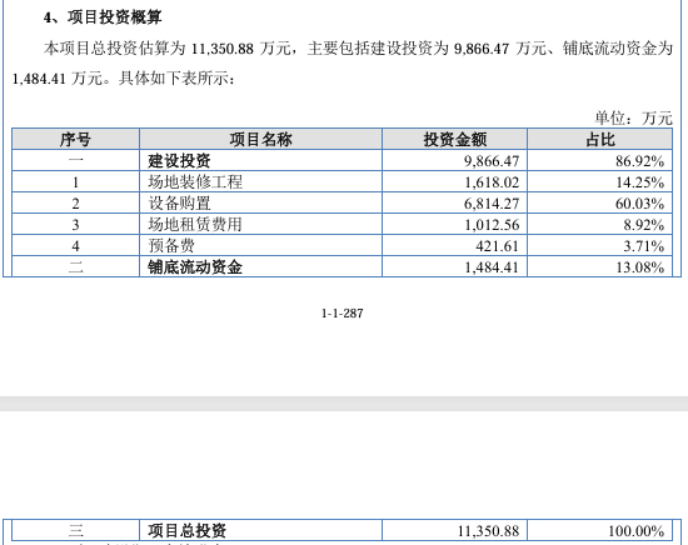Click the 60.03% percentage cell
This screenshot has height=545, width=688.
click(x=642, y=204)
